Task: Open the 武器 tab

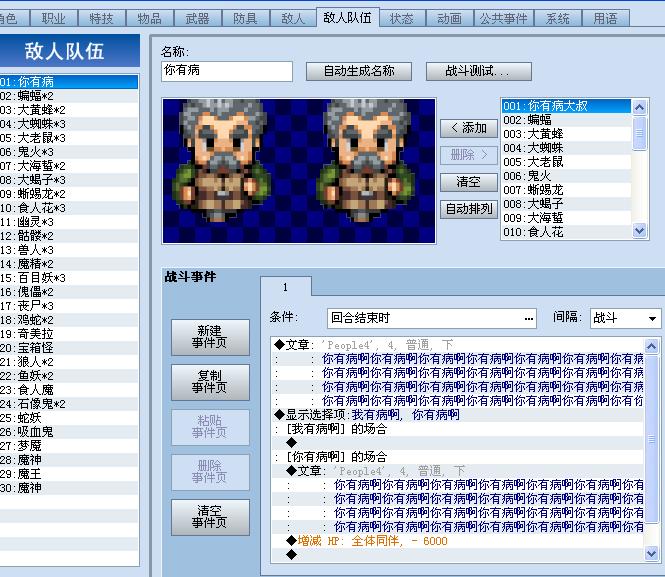Action: click(x=198, y=19)
